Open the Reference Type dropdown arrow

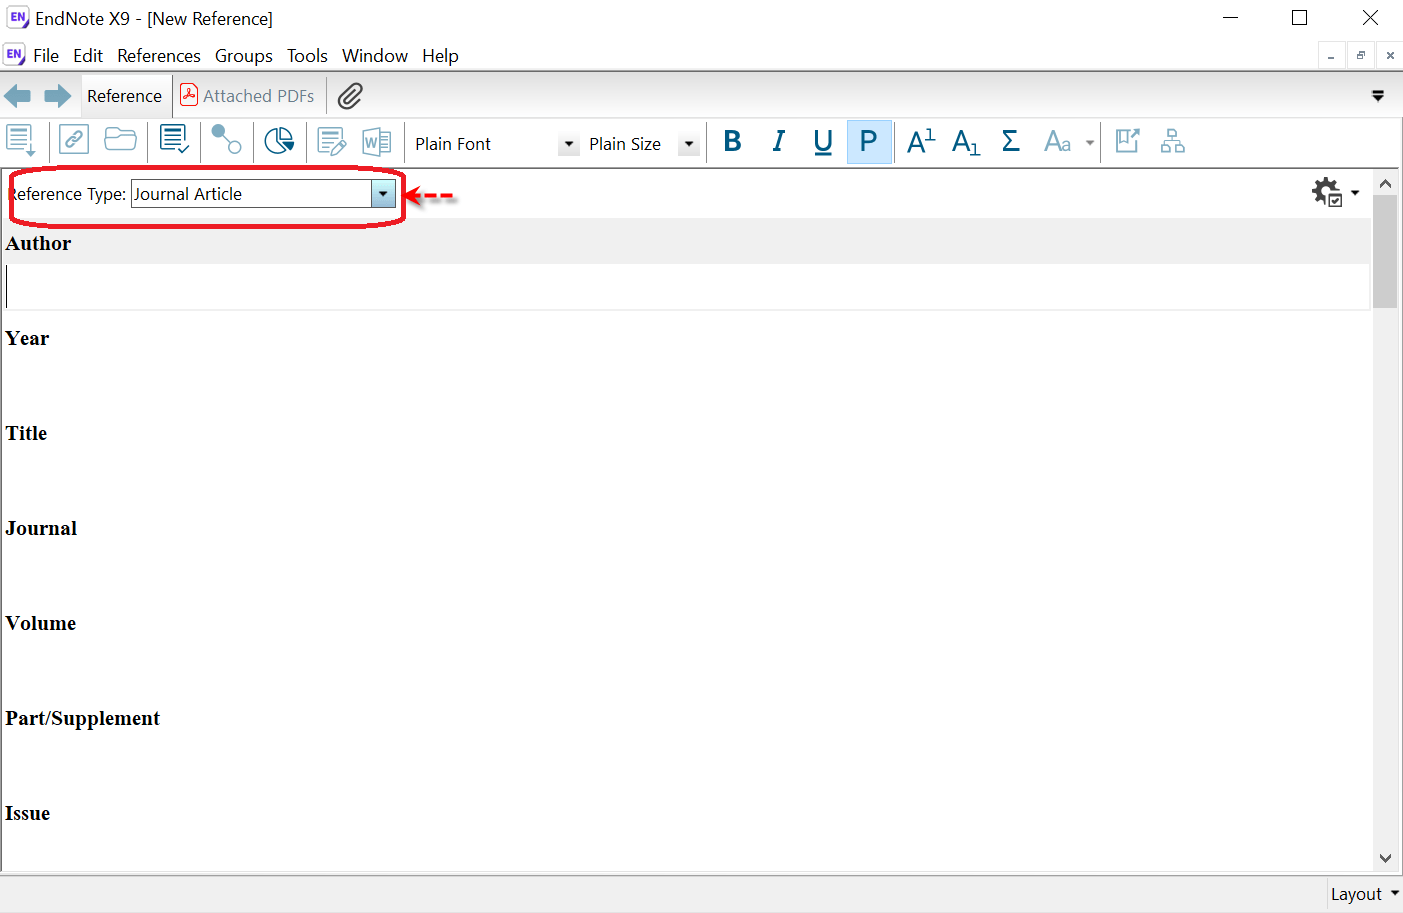pos(383,194)
